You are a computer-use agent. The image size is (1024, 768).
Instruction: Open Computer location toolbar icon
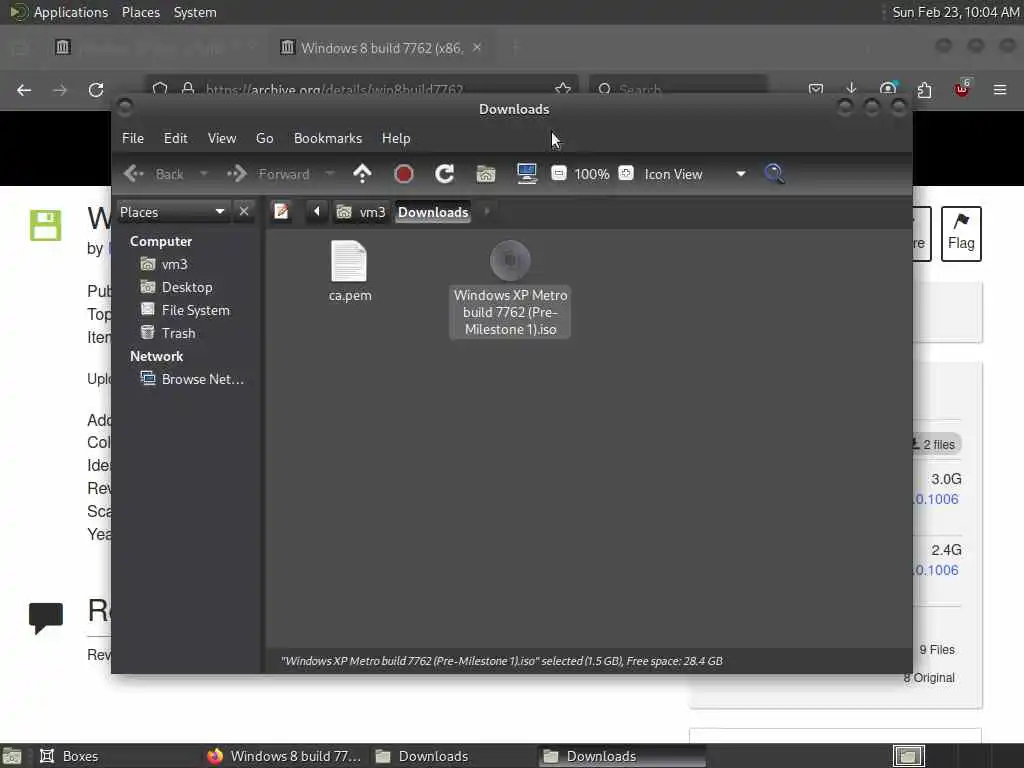pos(526,174)
